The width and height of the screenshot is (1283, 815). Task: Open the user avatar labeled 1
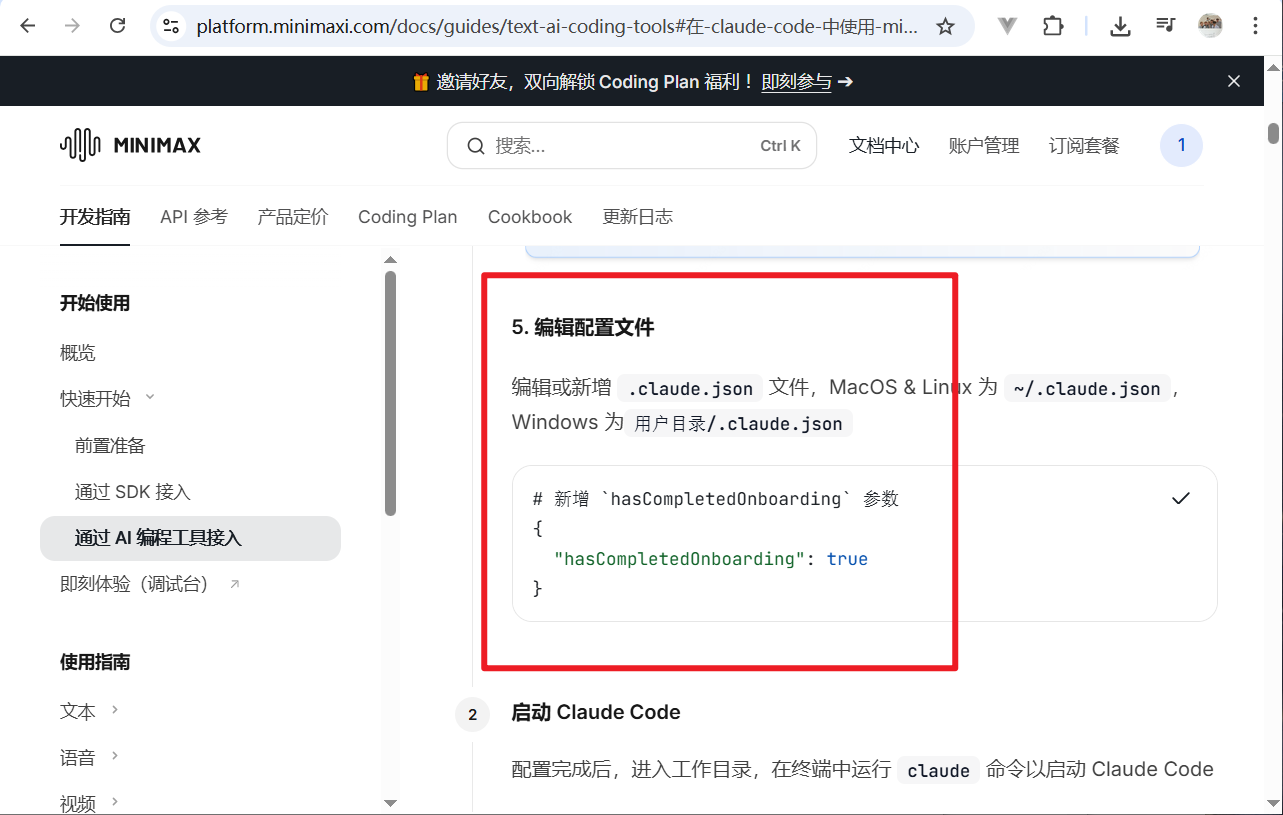click(x=1181, y=145)
